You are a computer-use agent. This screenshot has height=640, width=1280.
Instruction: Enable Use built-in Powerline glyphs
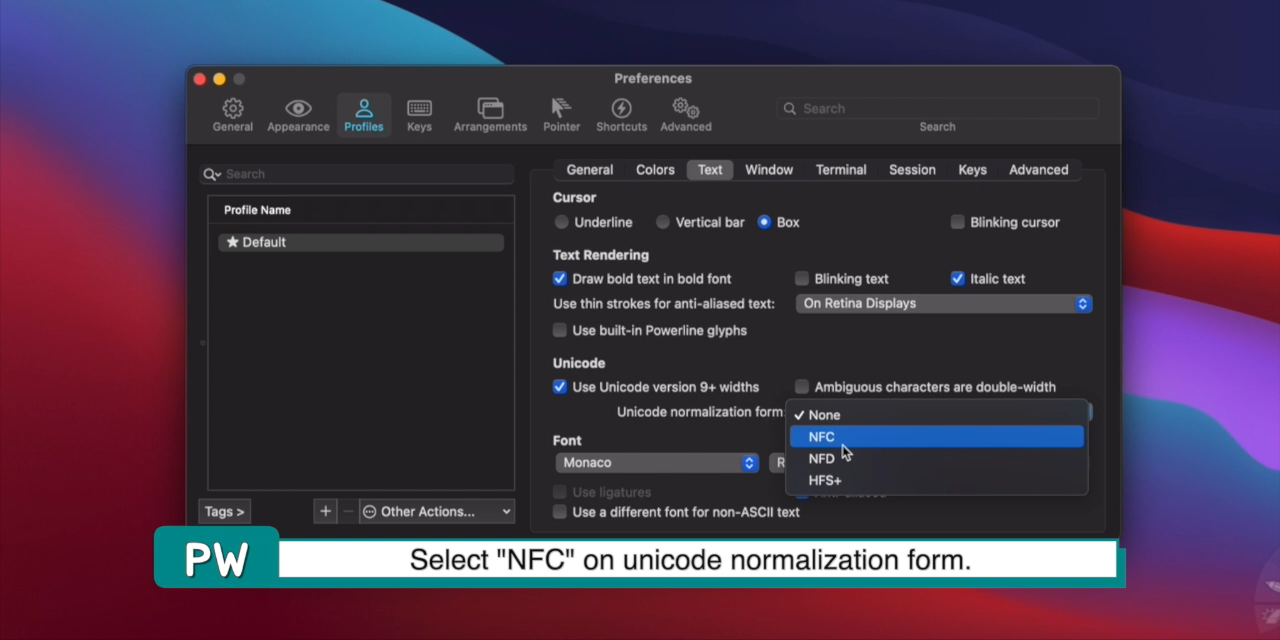(x=560, y=330)
